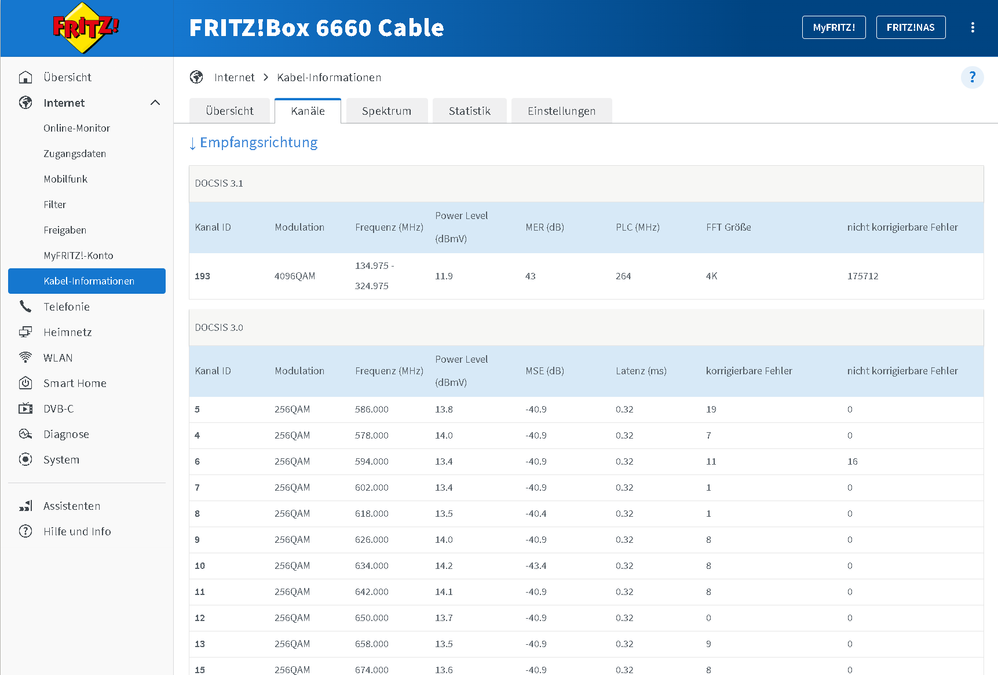Image resolution: width=998 pixels, height=675 pixels.
Task: Click the DVB-C television icon
Action: coord(26,409)
